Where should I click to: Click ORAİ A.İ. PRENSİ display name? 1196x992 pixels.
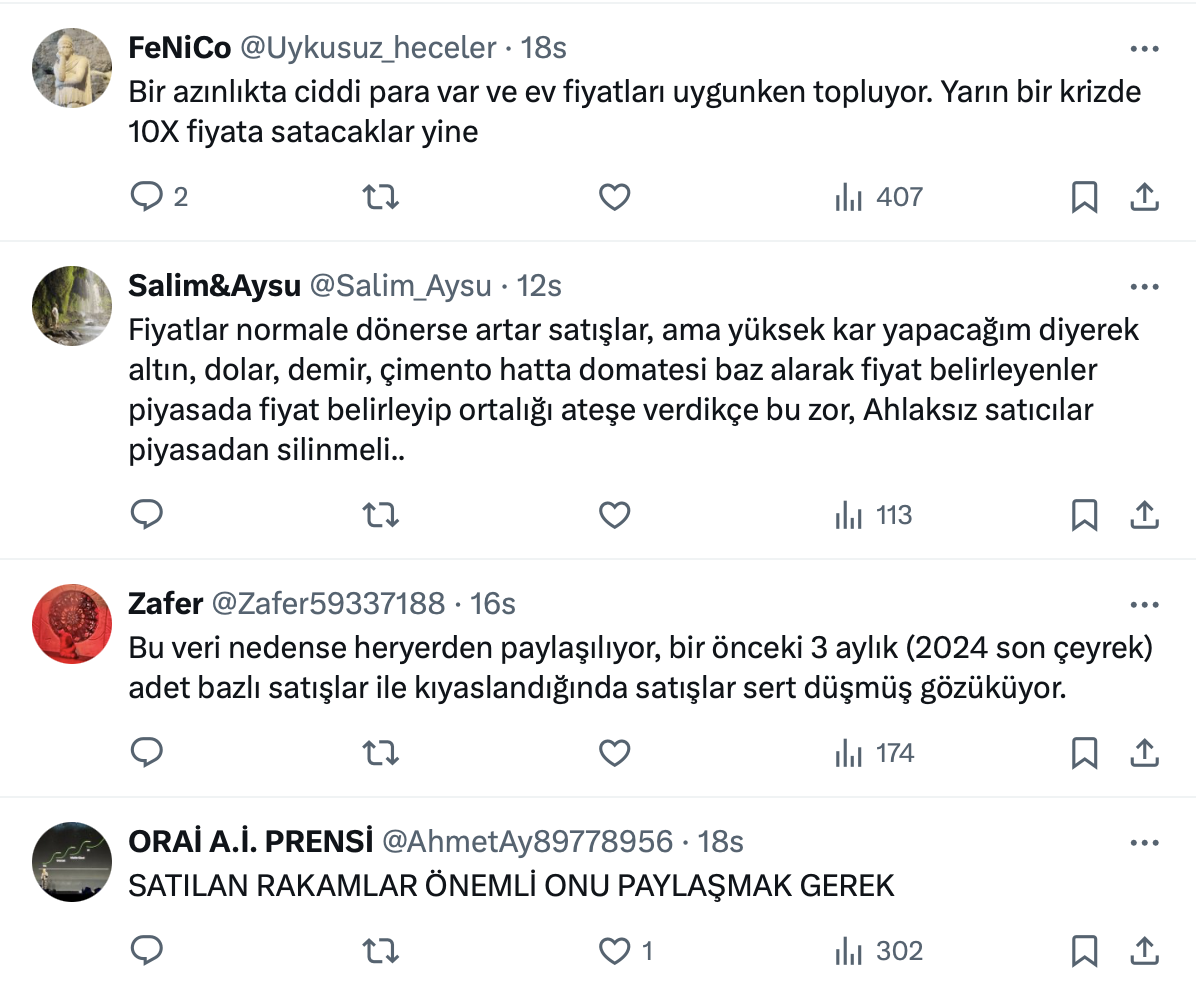click(x=250, y=842)
